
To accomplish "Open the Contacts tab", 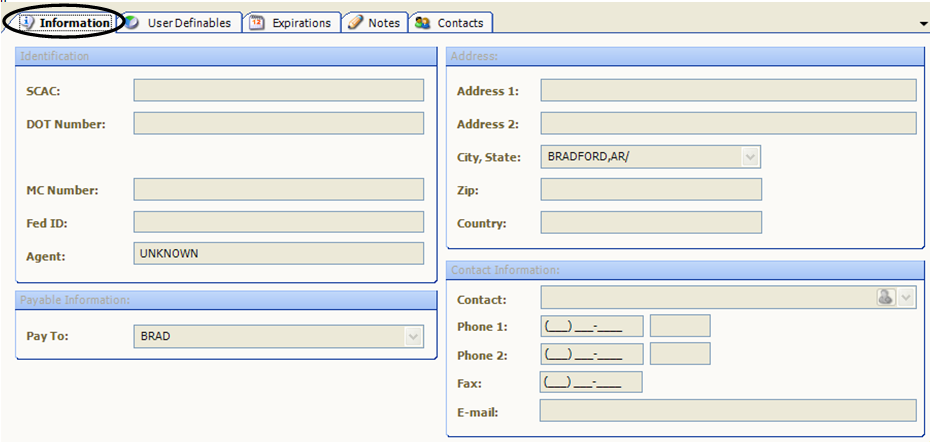I will [x=451, y=23].
